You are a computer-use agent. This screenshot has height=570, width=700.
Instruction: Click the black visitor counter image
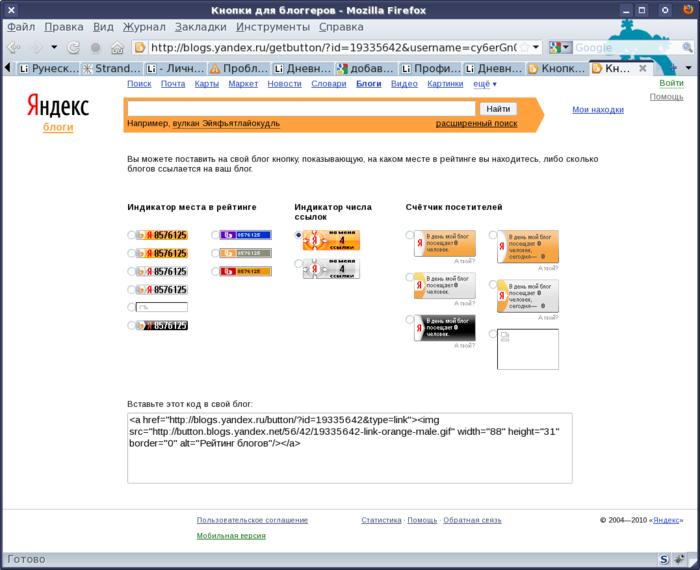point(445,328)
